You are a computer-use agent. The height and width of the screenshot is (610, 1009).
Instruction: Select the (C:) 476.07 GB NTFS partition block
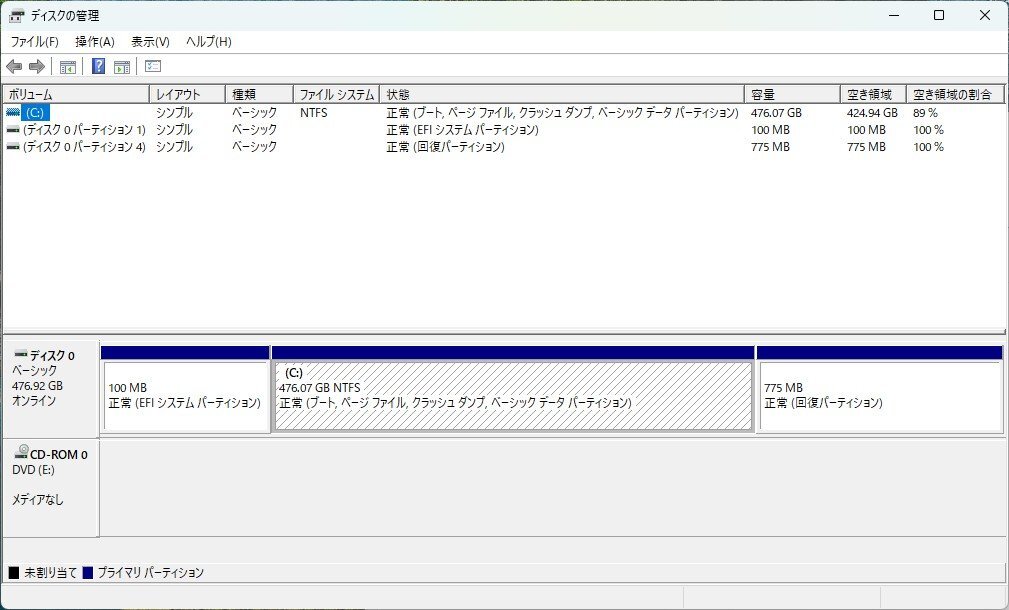[x=513, y=390]
